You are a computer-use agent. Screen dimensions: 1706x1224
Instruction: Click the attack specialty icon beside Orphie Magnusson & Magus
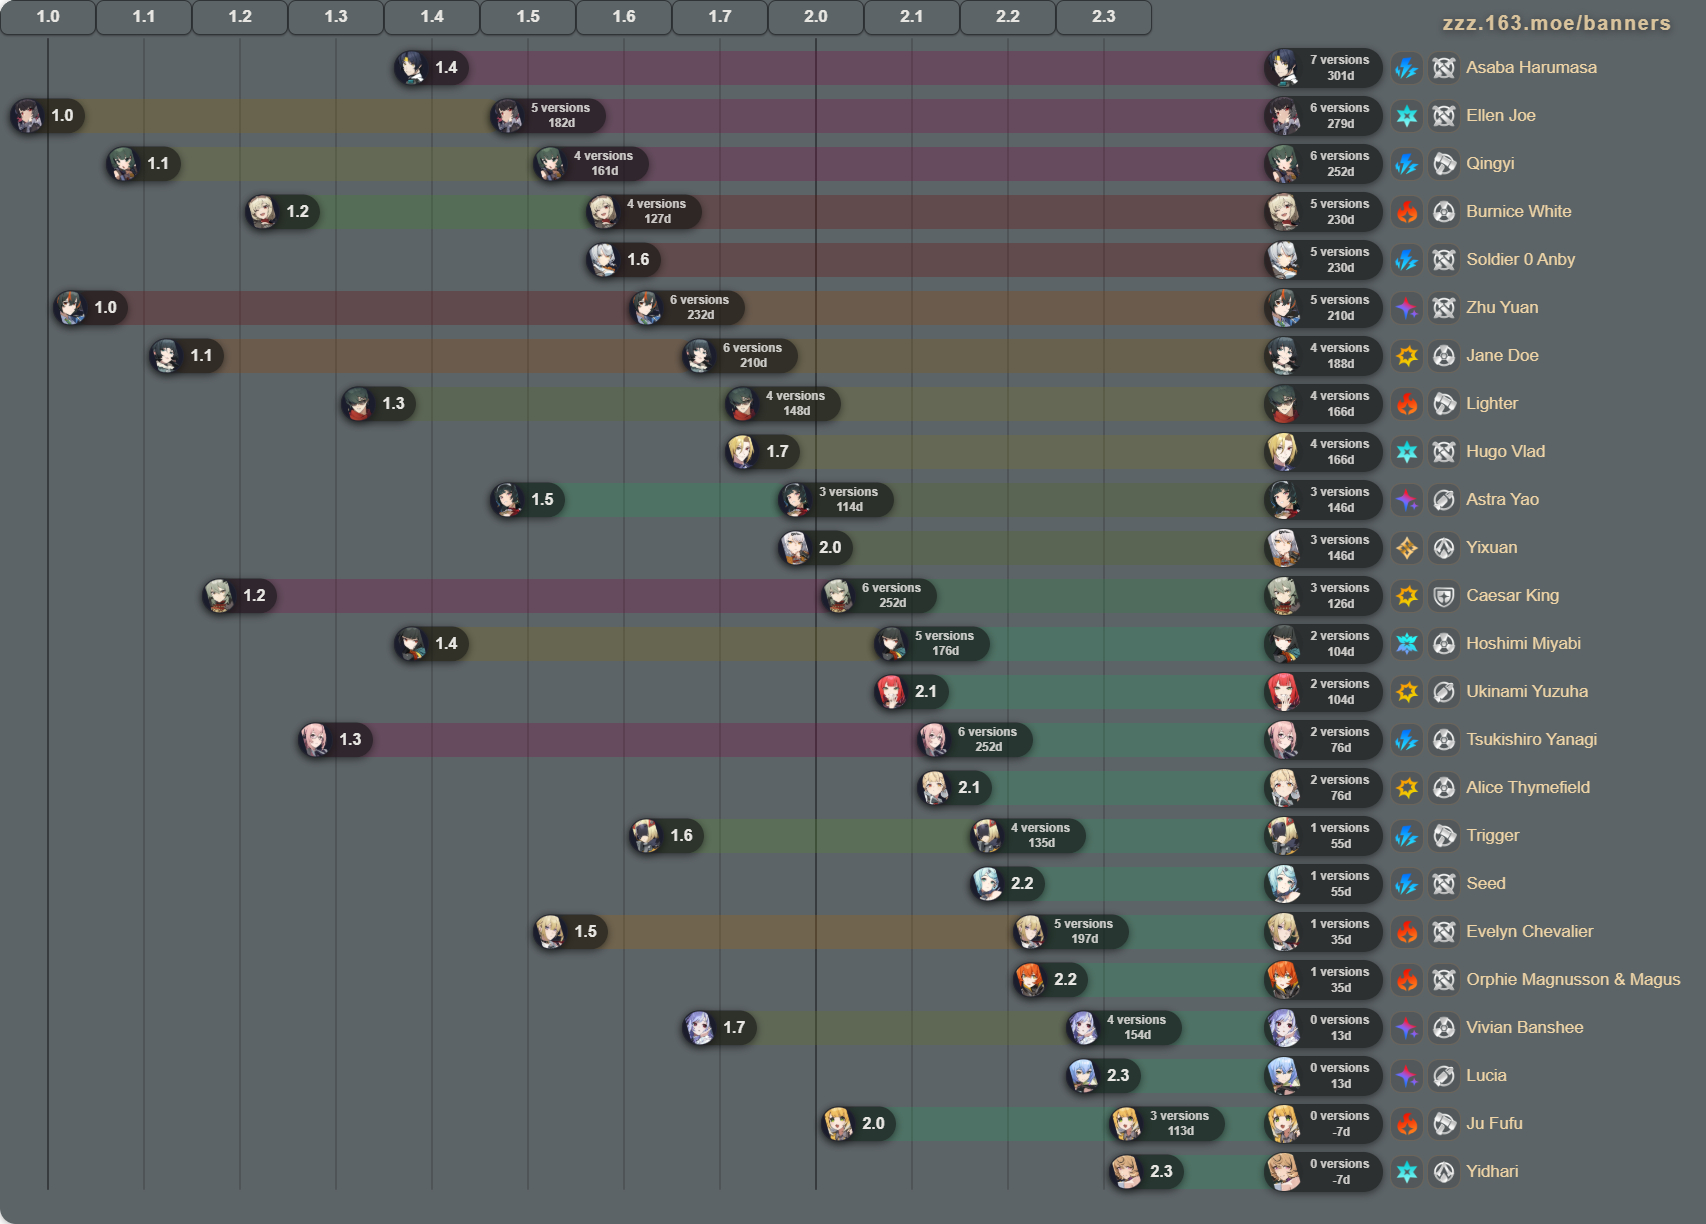point(1444,980)
